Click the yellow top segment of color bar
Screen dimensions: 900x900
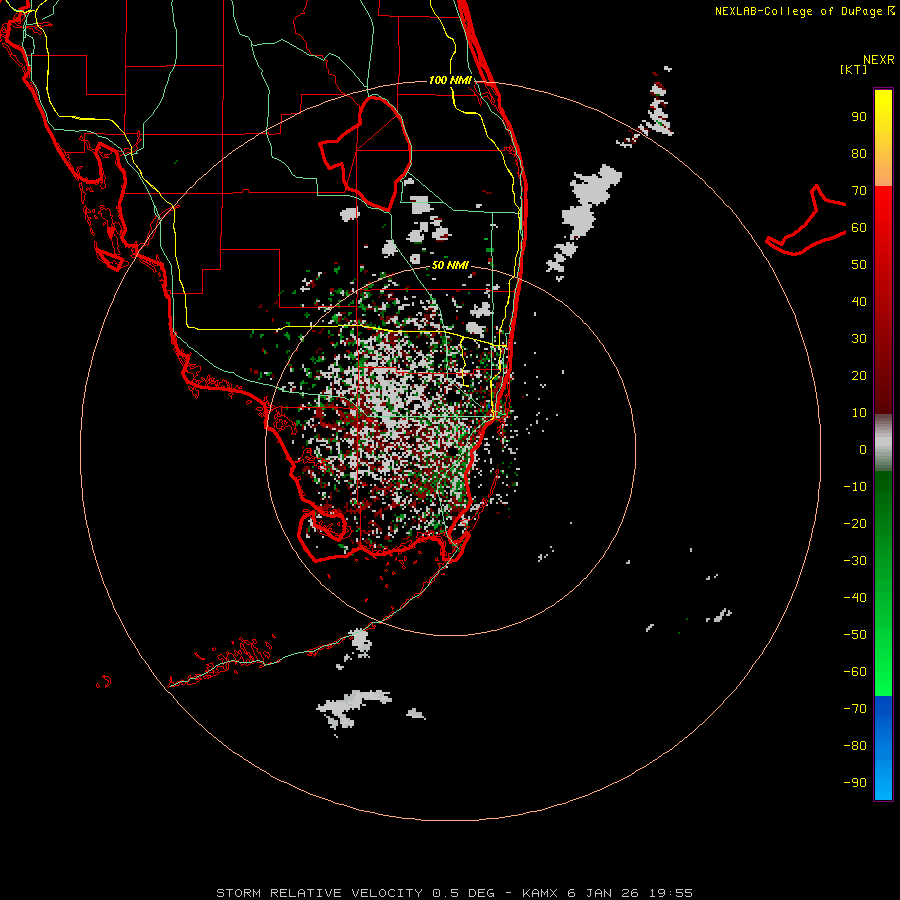(x=883, y=138)
